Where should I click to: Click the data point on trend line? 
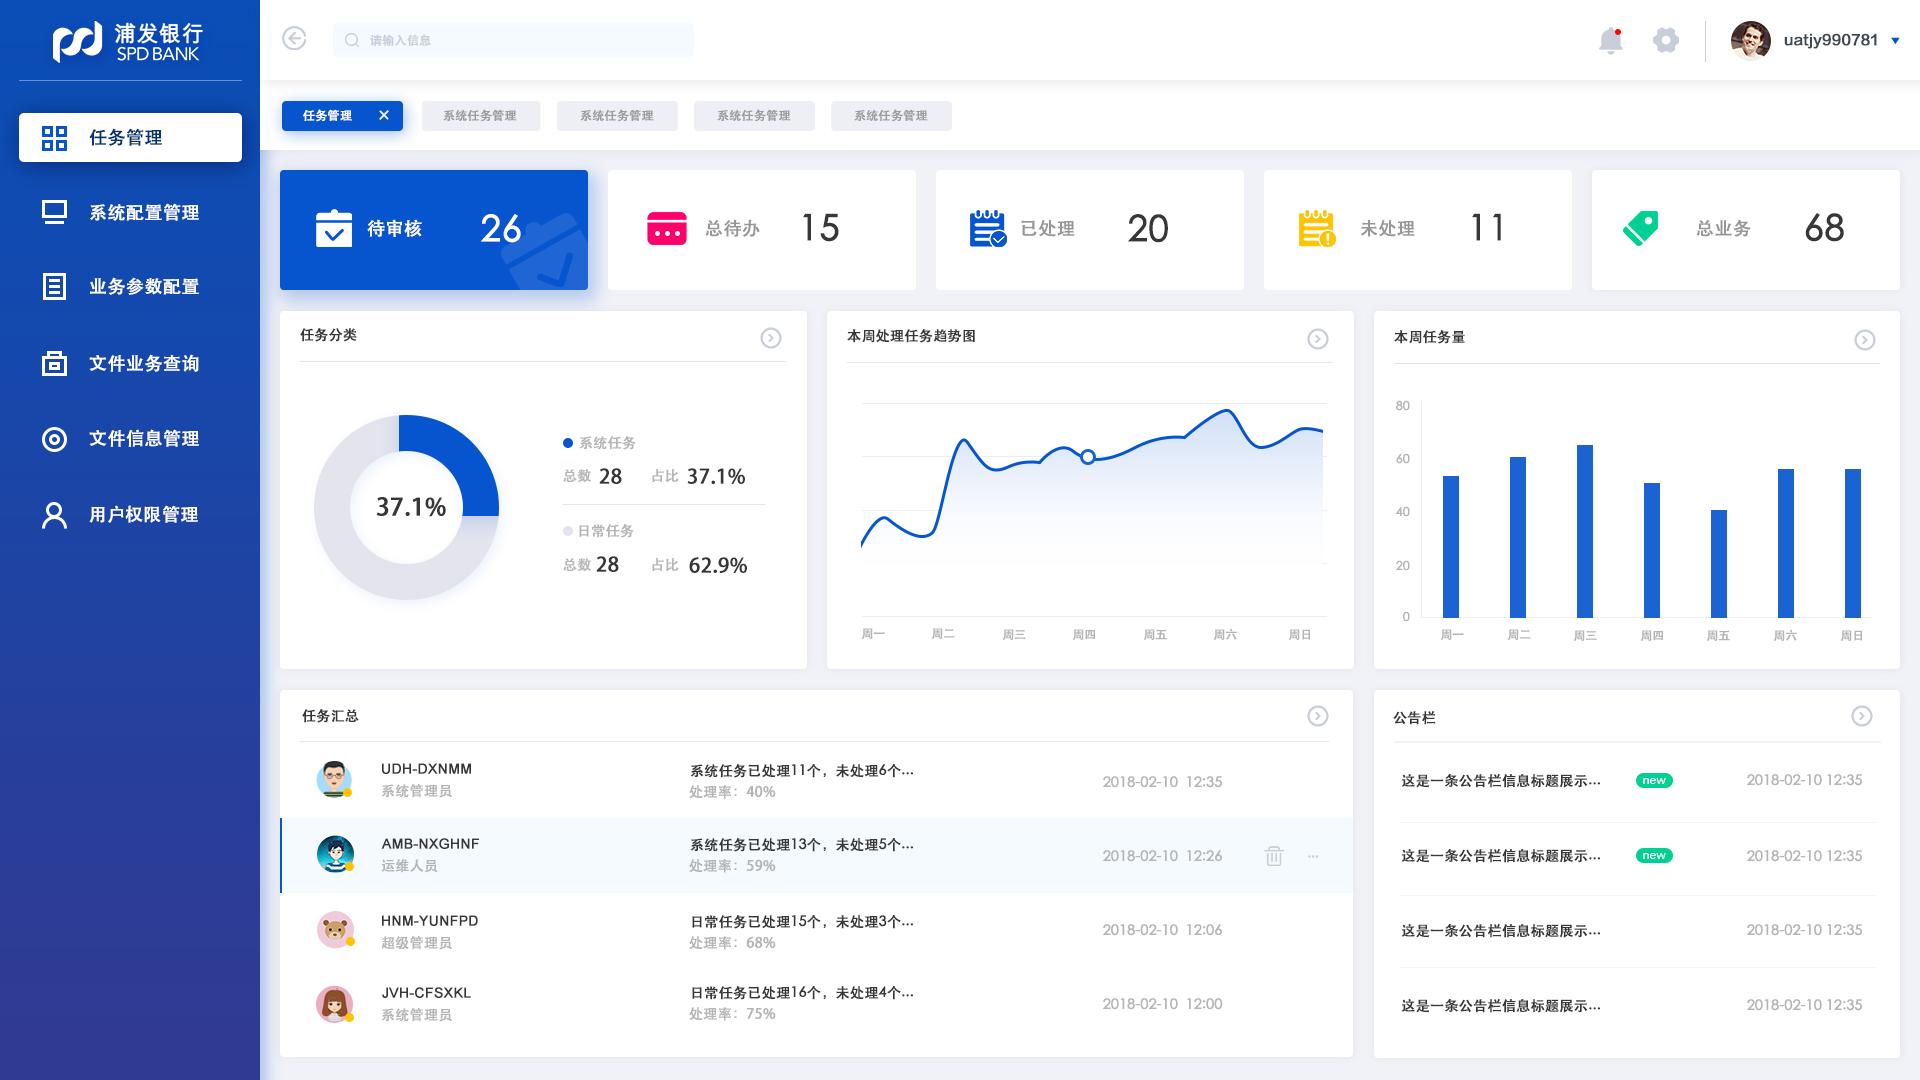coord(1088,457)
